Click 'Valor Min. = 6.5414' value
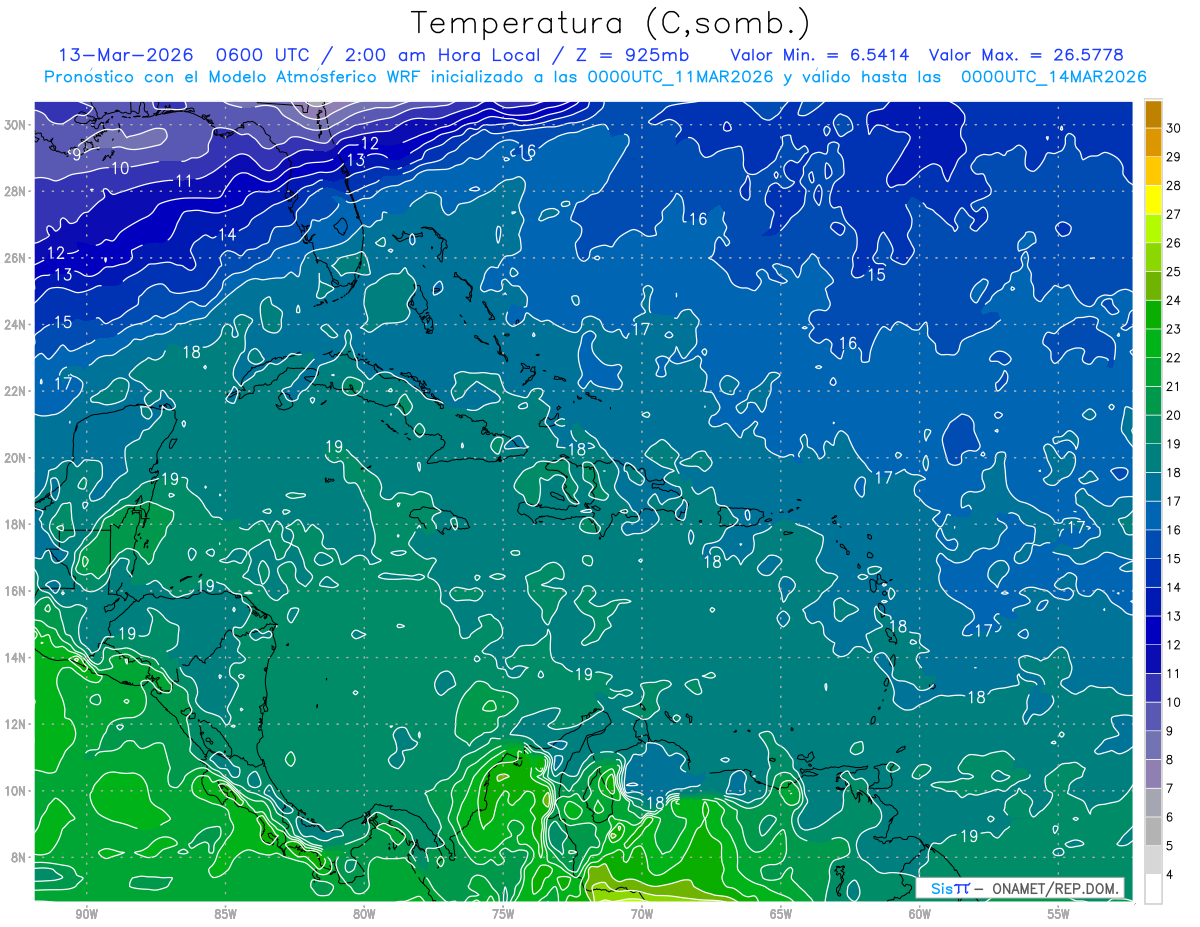The image size is (1200, 927). click(822, 55)
